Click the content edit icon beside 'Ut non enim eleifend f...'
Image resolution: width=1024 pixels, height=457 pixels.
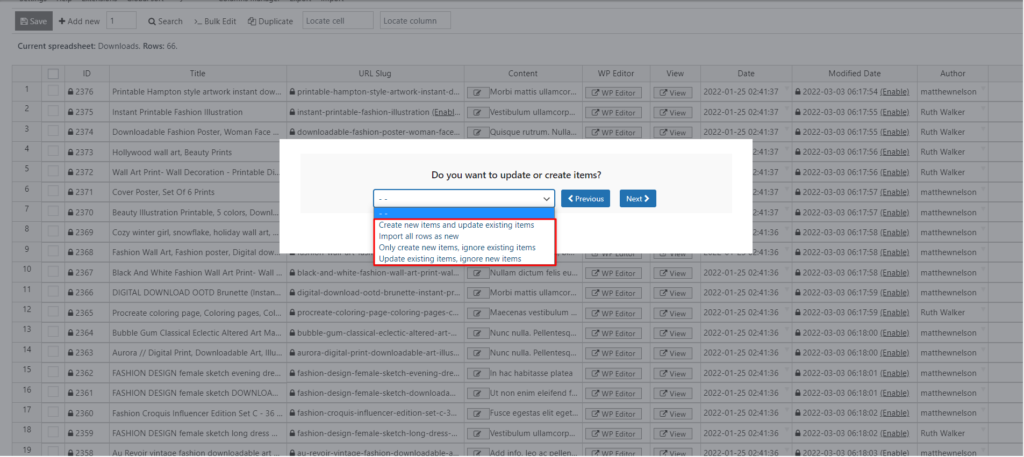coord(477,394)
